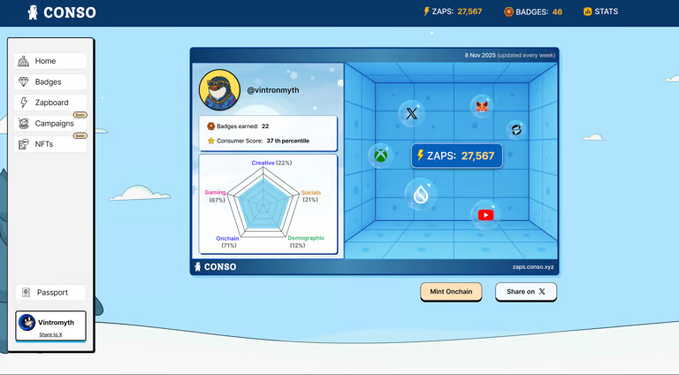
Task: Click the NFTs icon in sidebar
Action: click(23, 144)
